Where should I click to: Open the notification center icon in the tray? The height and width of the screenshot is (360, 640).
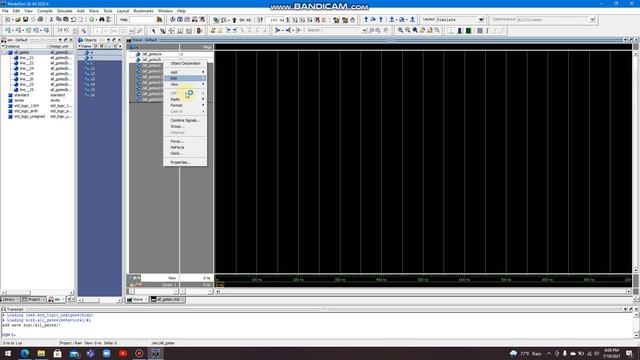tap(629, 353)
